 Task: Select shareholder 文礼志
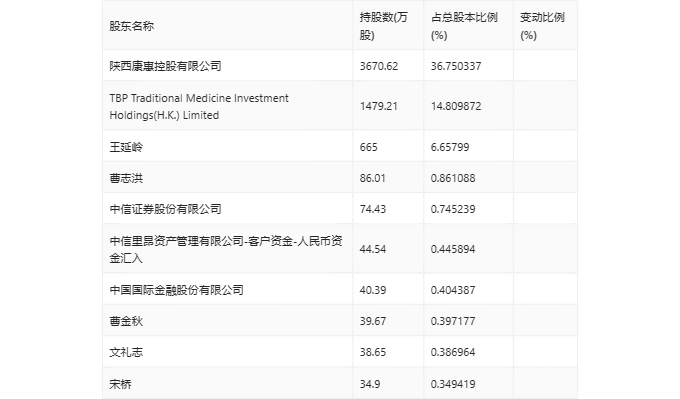point(126,352)
